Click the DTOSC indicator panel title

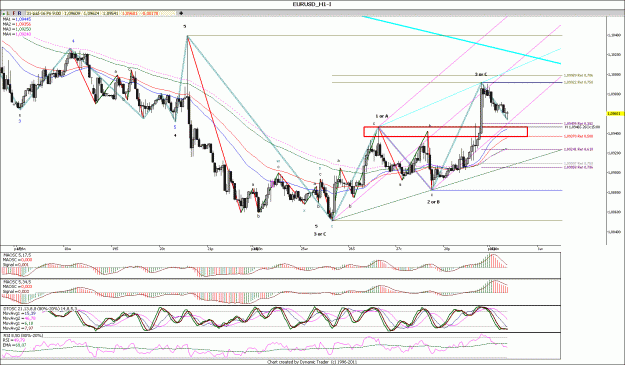tap(40, 308)
